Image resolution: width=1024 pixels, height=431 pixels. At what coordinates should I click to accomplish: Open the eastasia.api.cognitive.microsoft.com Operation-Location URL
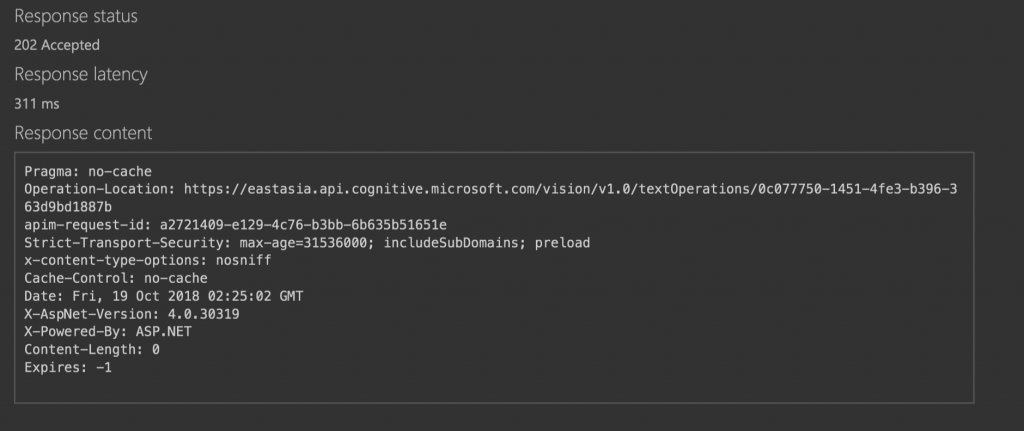click(x=570, y=189)
